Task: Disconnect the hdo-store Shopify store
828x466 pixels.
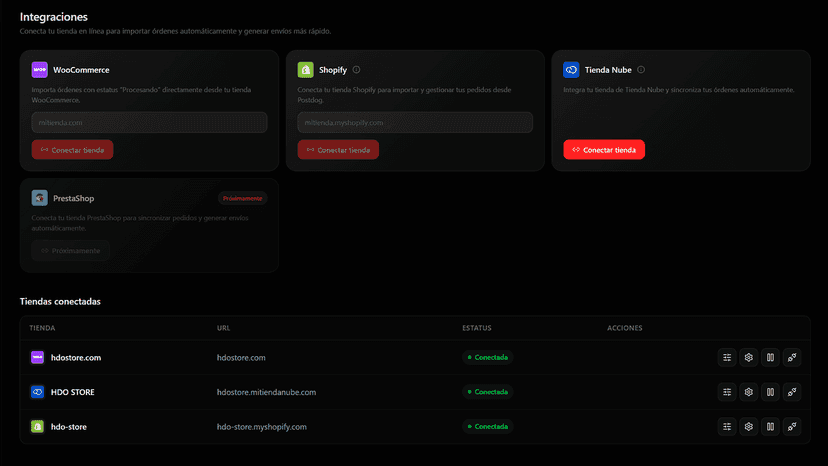Action: pyautogui.click(x=792, y=426)
